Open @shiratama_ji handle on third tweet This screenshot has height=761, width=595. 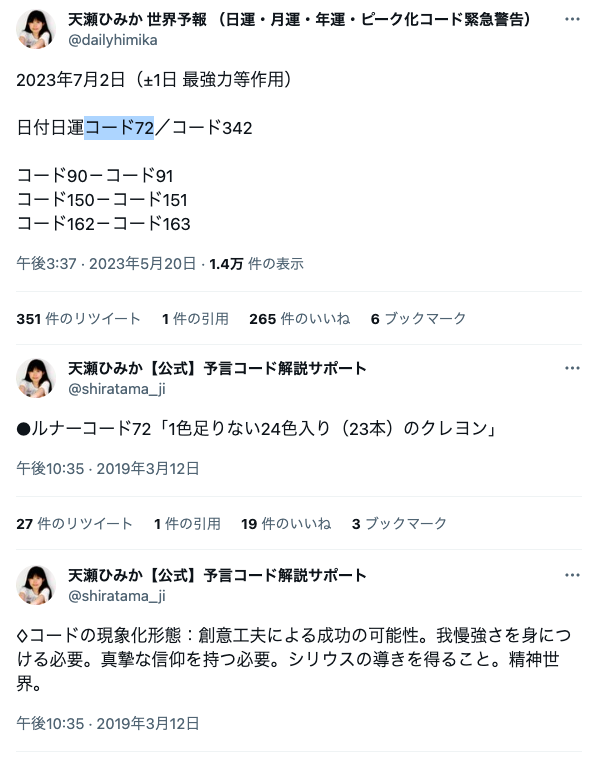pos(116,596)
